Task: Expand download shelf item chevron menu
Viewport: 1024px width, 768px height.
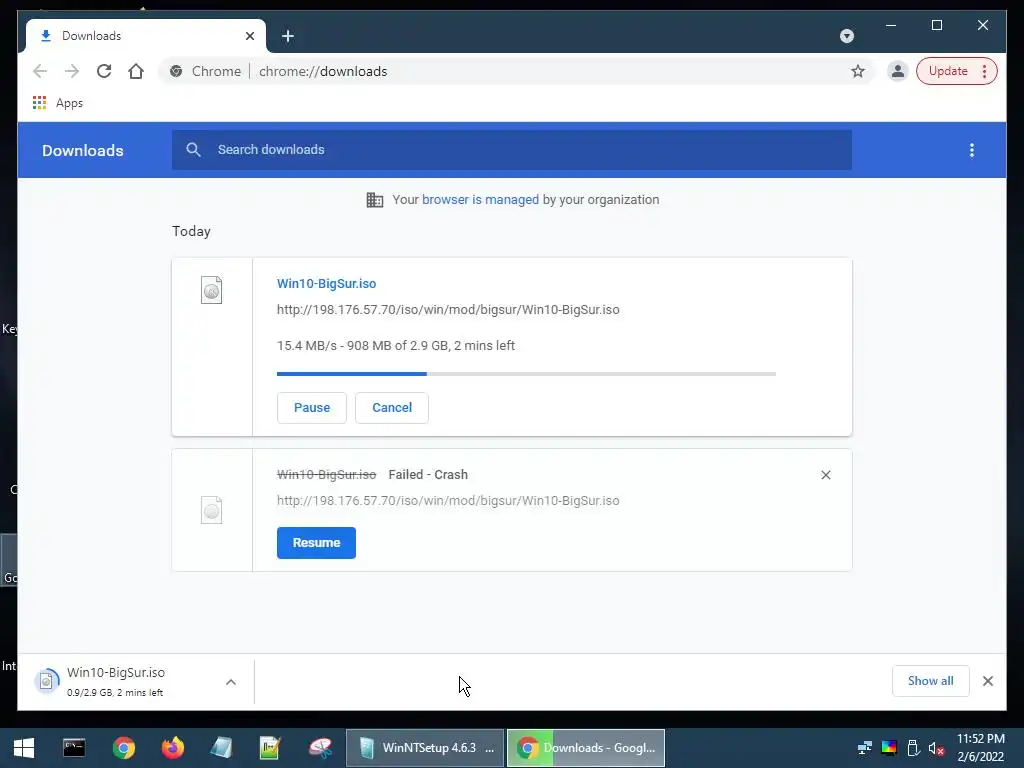Action: point(231,682)
